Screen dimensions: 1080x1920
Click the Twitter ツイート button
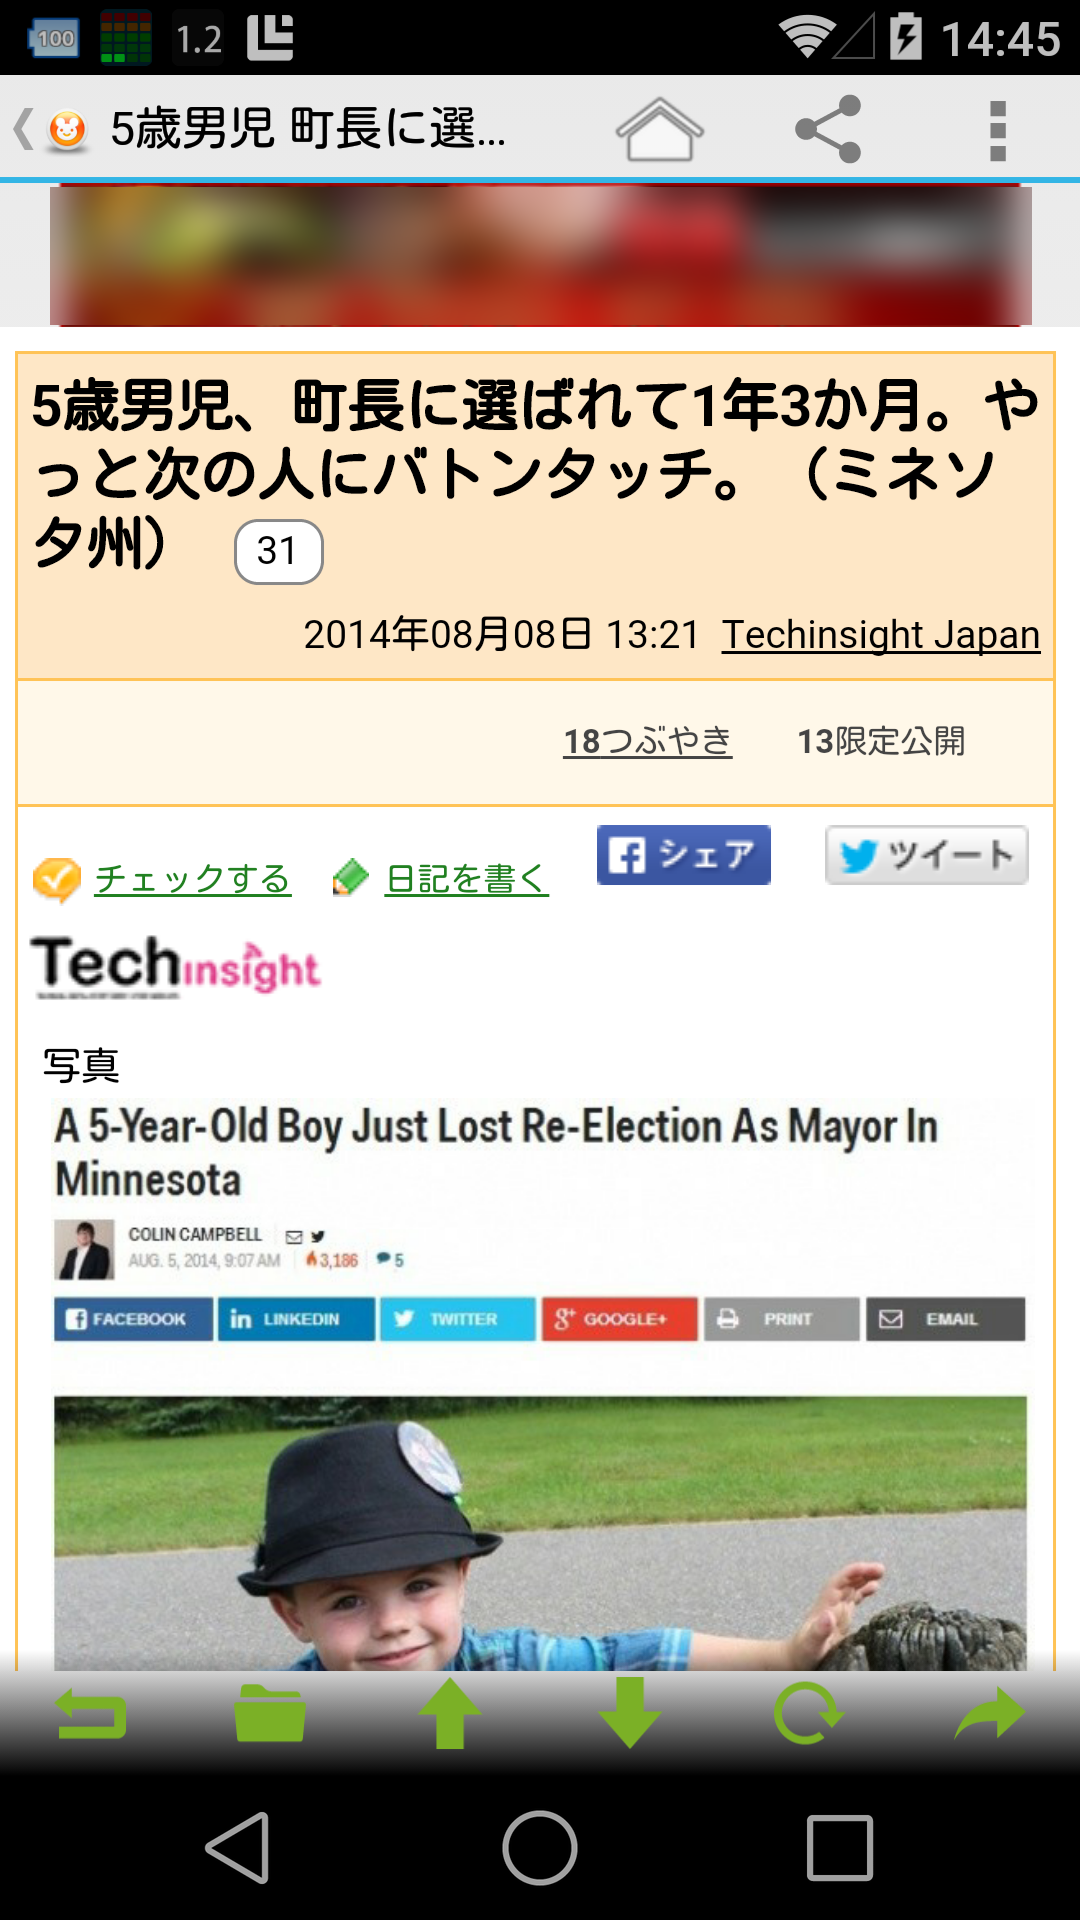click(x=927, y=855)
